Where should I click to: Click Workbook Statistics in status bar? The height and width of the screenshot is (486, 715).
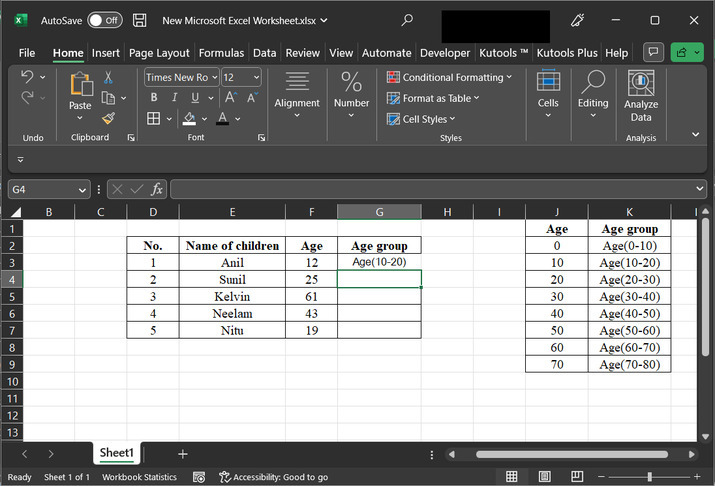pos(140,477)
